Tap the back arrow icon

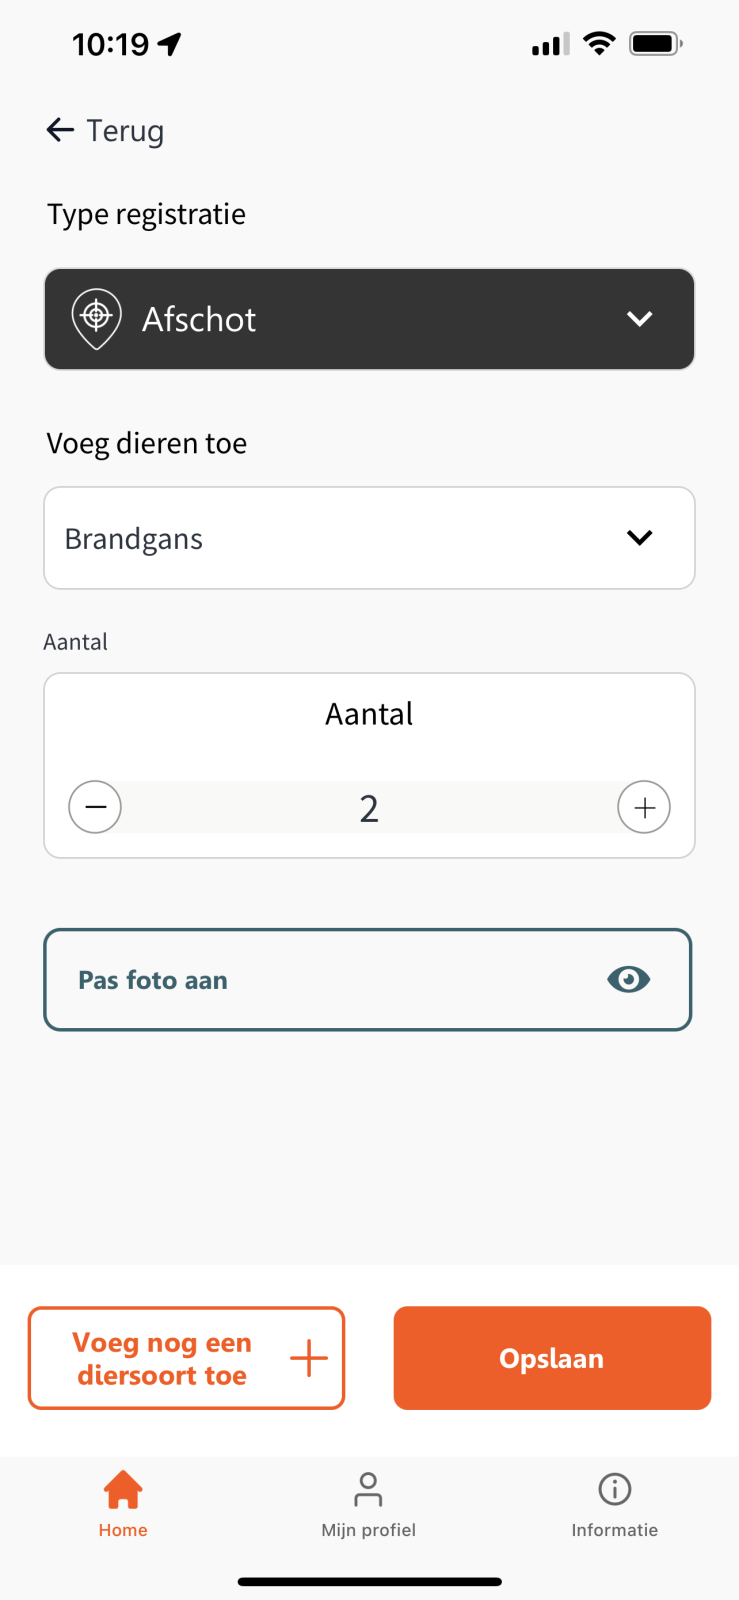click(60, 130)
